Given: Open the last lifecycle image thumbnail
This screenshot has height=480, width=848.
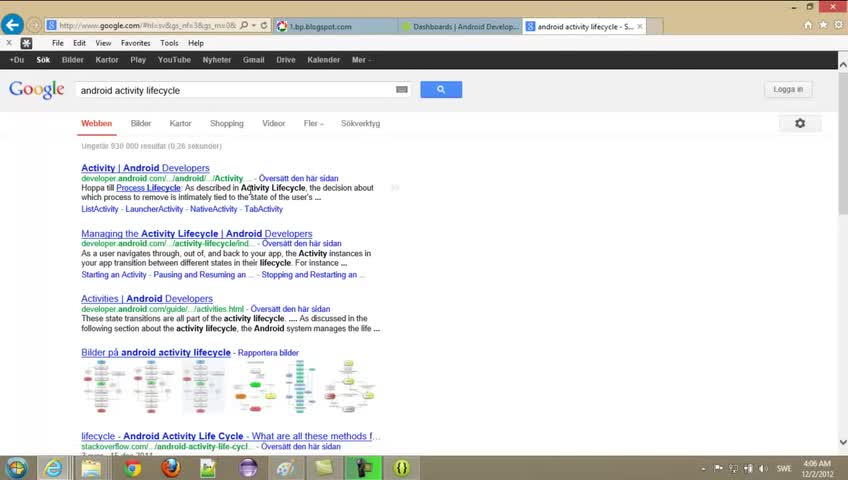Looking at the screenshot, I should coord(349,386).
